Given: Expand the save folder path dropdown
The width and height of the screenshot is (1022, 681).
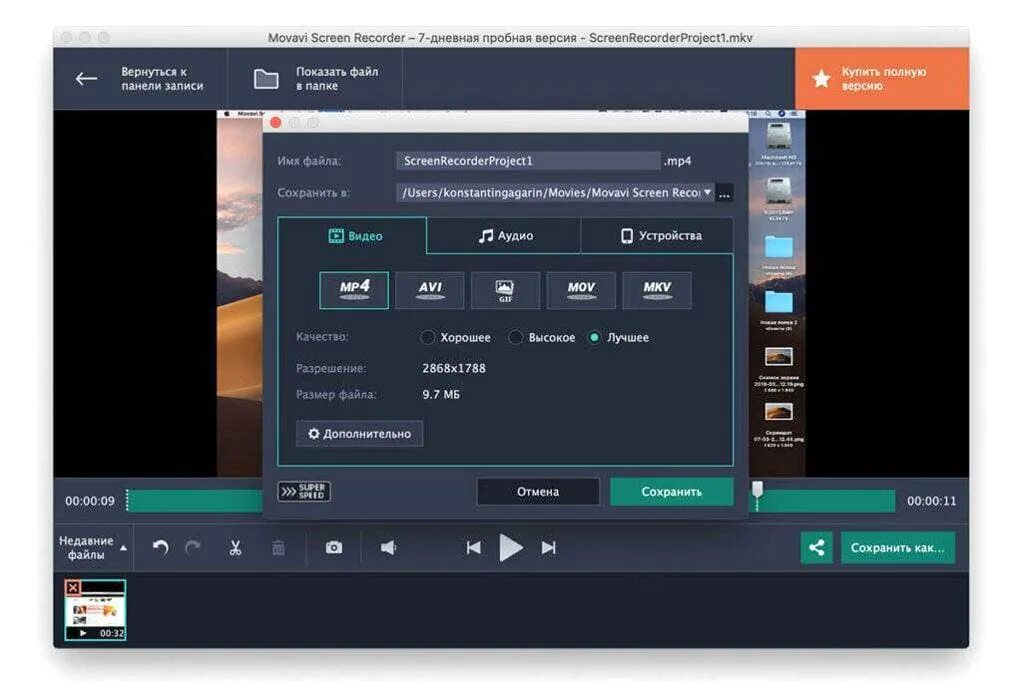Looking at the screenshot, I should pos(707,192).
